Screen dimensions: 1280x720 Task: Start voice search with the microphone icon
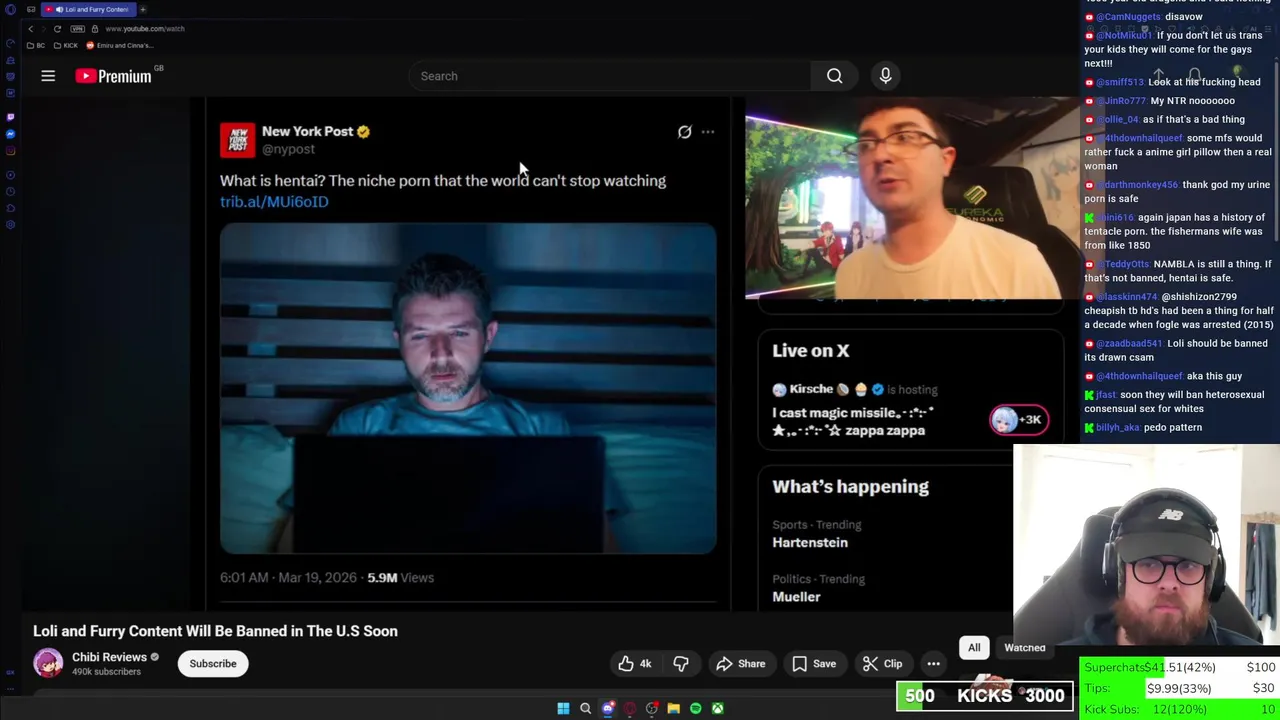point(885,76)
